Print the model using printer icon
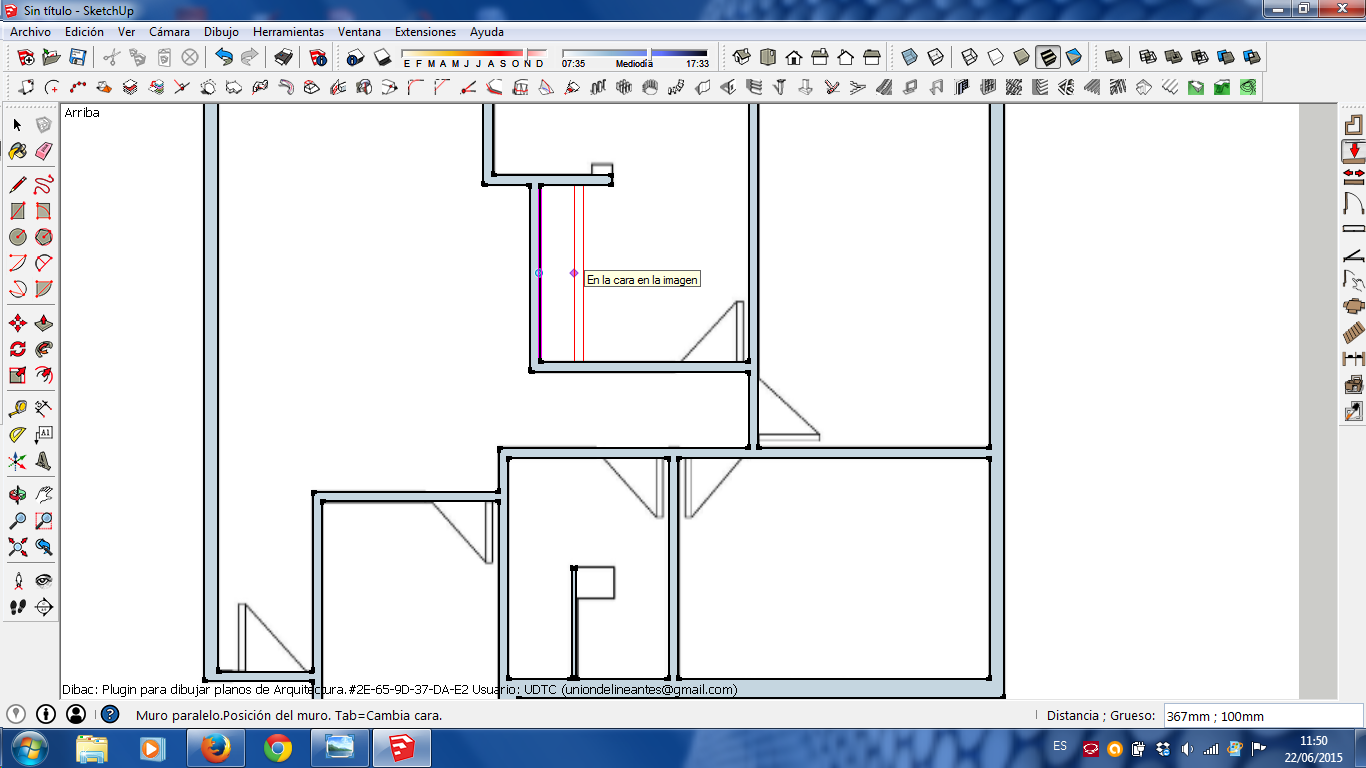Viewport: 1366px width, 768px height. [x=283, y=57]
